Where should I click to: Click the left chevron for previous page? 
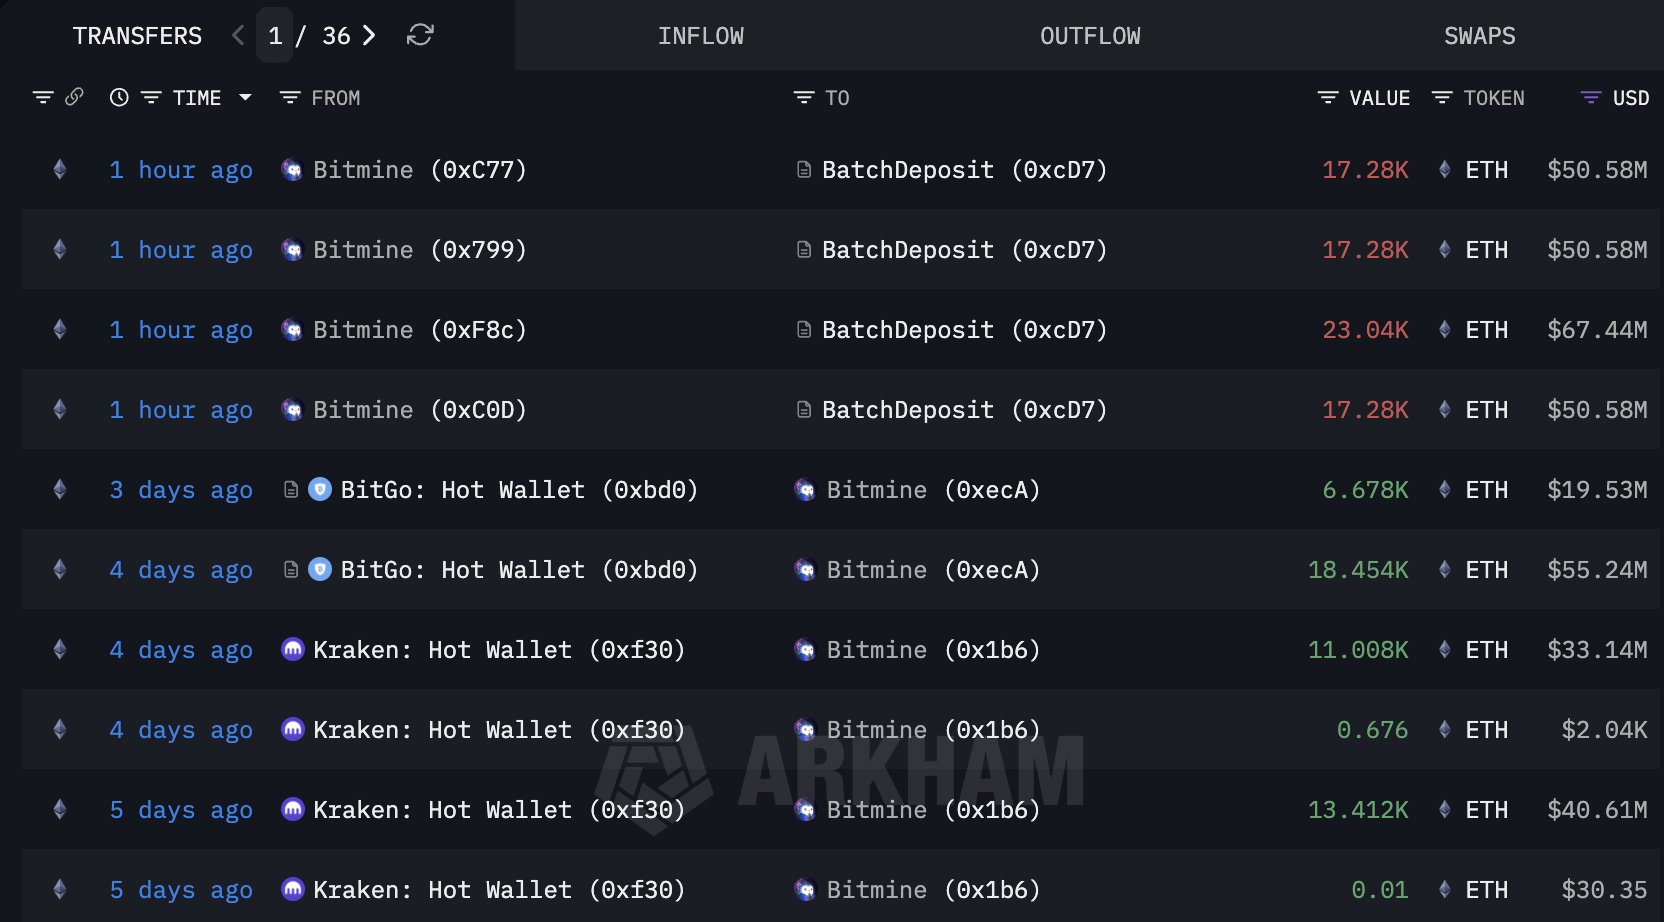coord(237,34)
